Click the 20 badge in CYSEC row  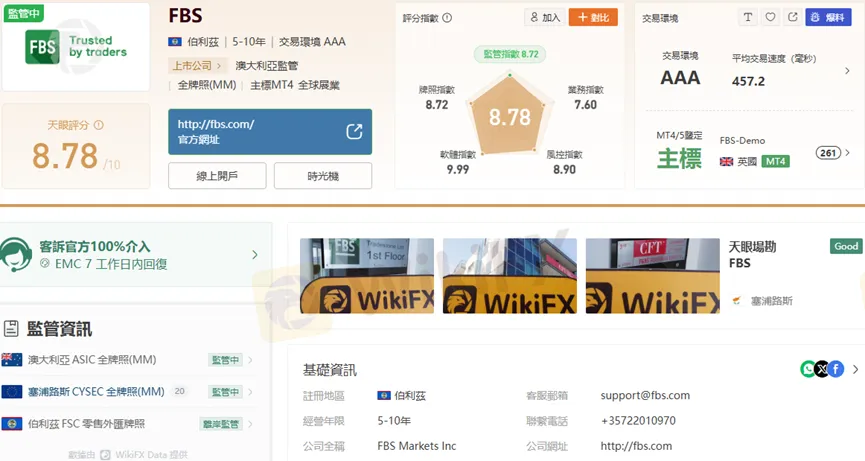click(x=180, y=391)
